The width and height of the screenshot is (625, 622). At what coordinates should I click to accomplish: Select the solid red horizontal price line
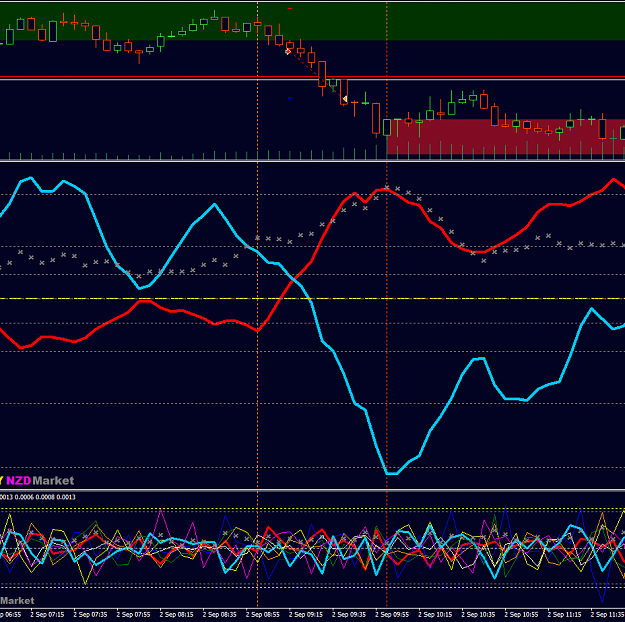click(312, 77)
